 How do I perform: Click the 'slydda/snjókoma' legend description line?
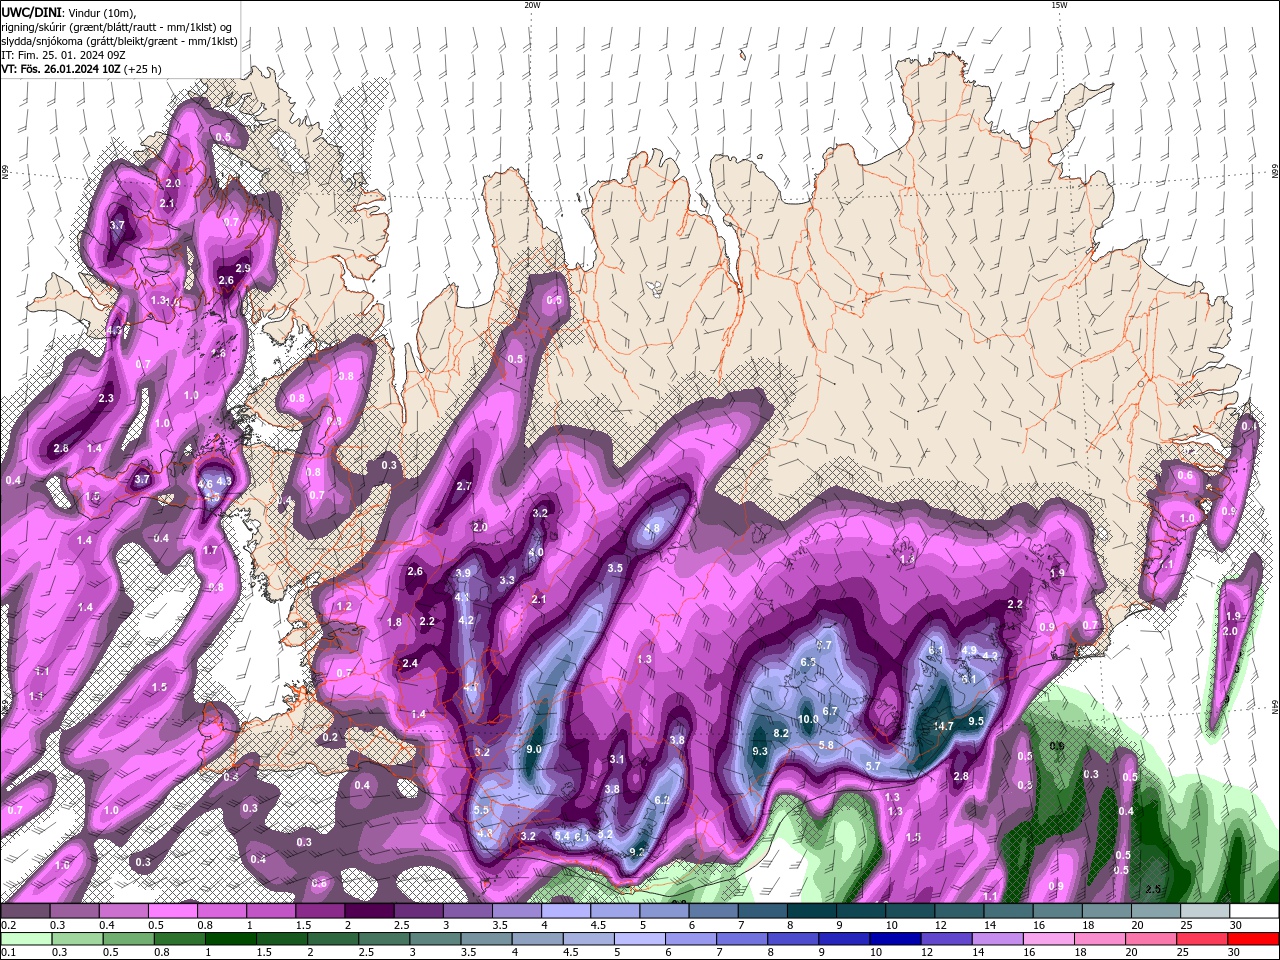point(119,41)
